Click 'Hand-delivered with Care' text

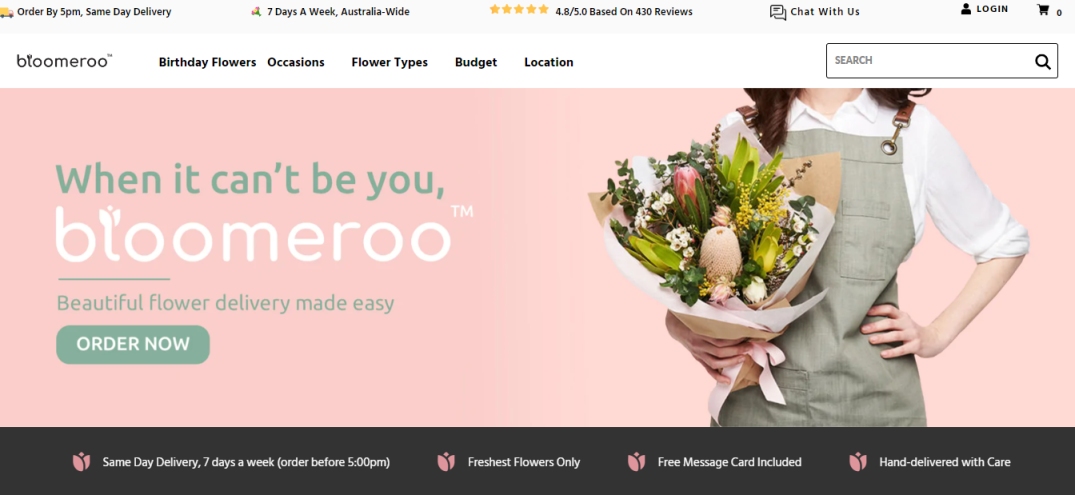tap(945, 462)
